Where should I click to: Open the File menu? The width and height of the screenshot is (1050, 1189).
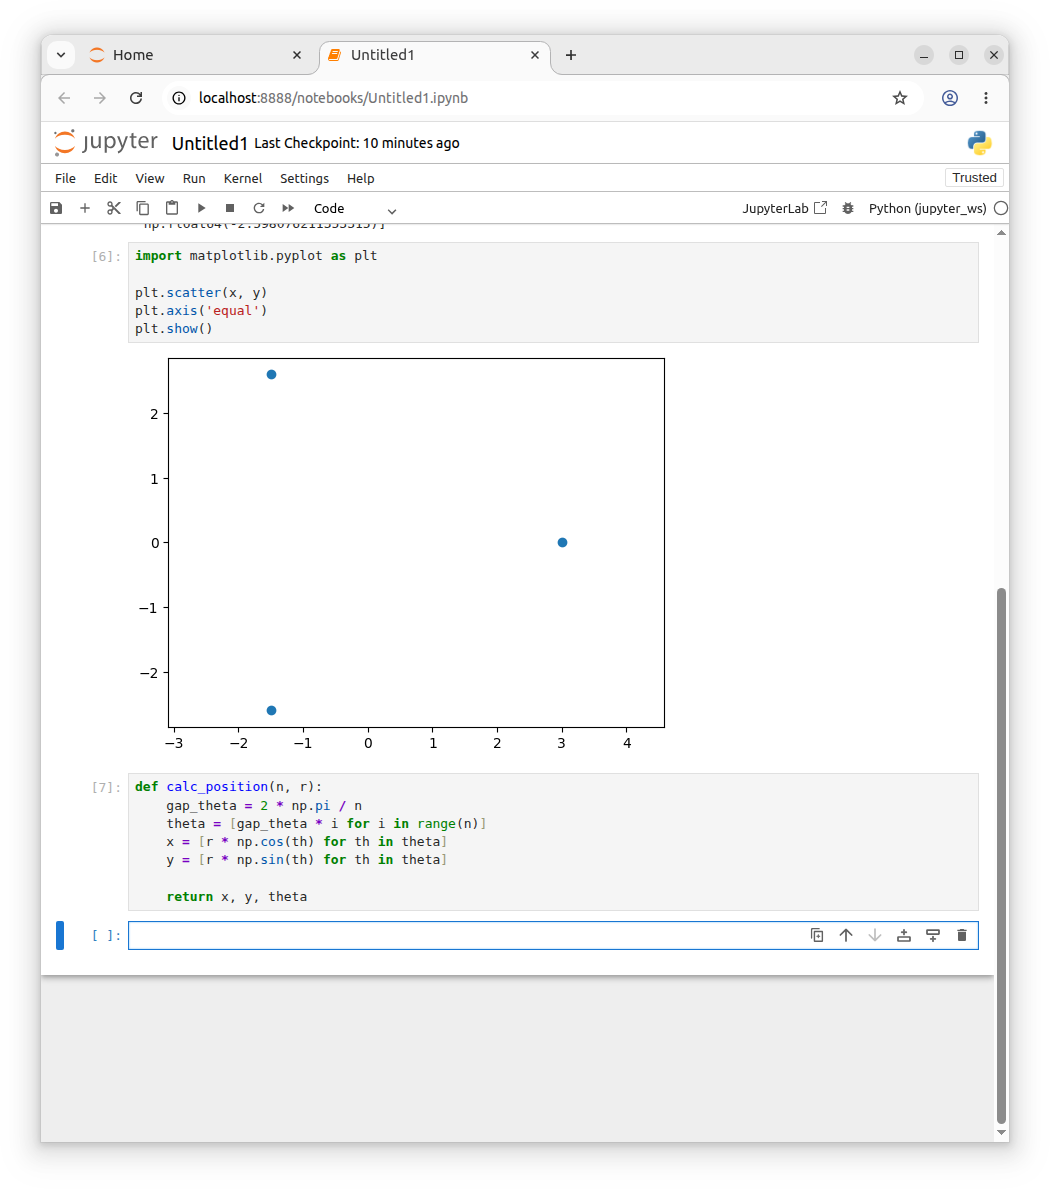65,178
